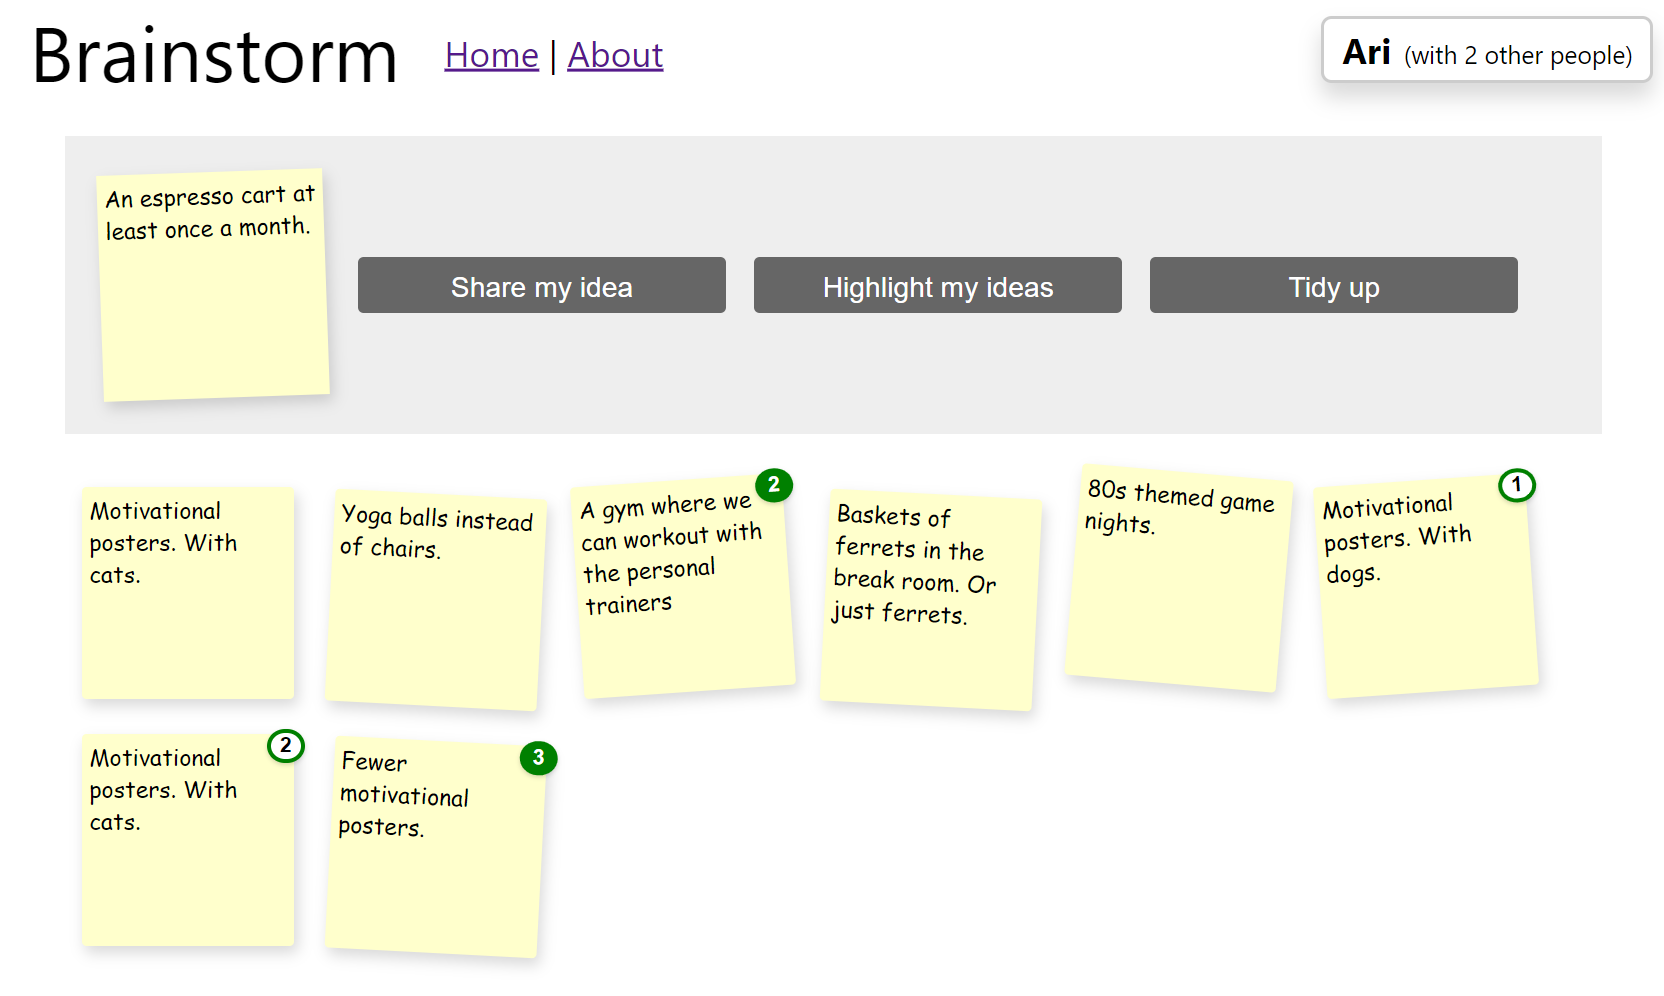Select the gym with personal trainers note

click(683, 587)
